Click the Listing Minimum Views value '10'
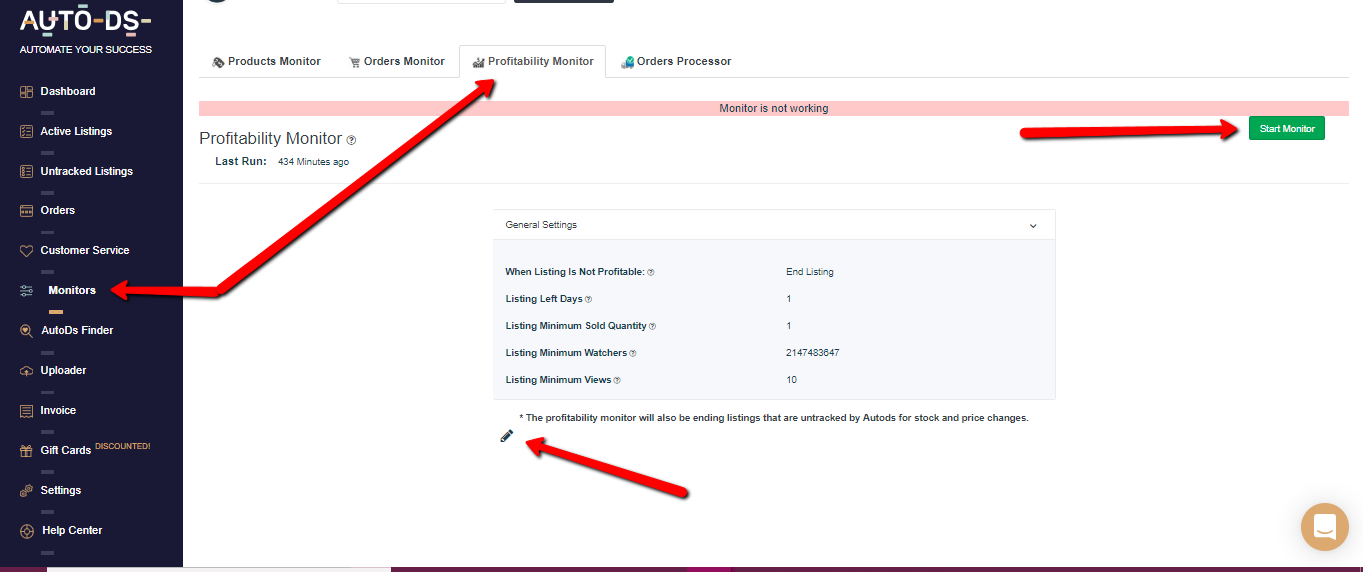Image resolution: width=1363 pixels, height=572 pixels. tap(792, 380)
